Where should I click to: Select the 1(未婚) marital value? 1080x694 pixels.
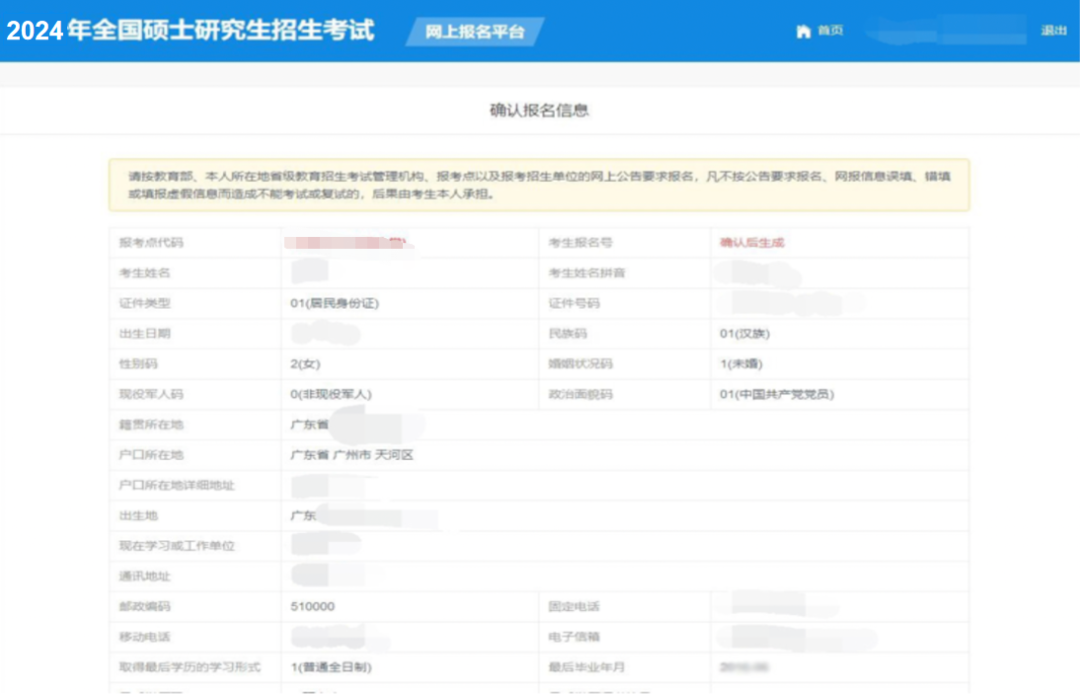741,364
